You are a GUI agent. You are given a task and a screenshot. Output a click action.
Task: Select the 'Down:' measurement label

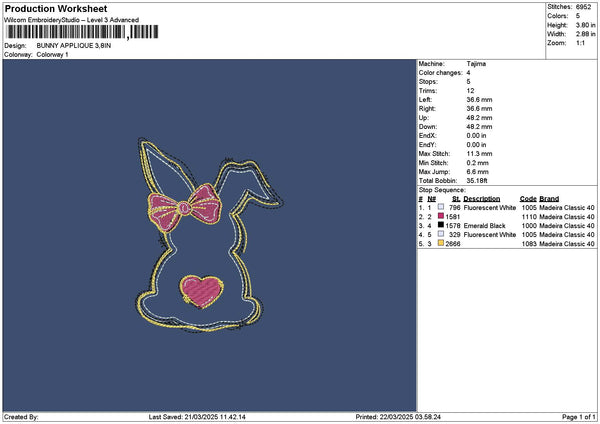pyautogui.click(x=427, y=127)
